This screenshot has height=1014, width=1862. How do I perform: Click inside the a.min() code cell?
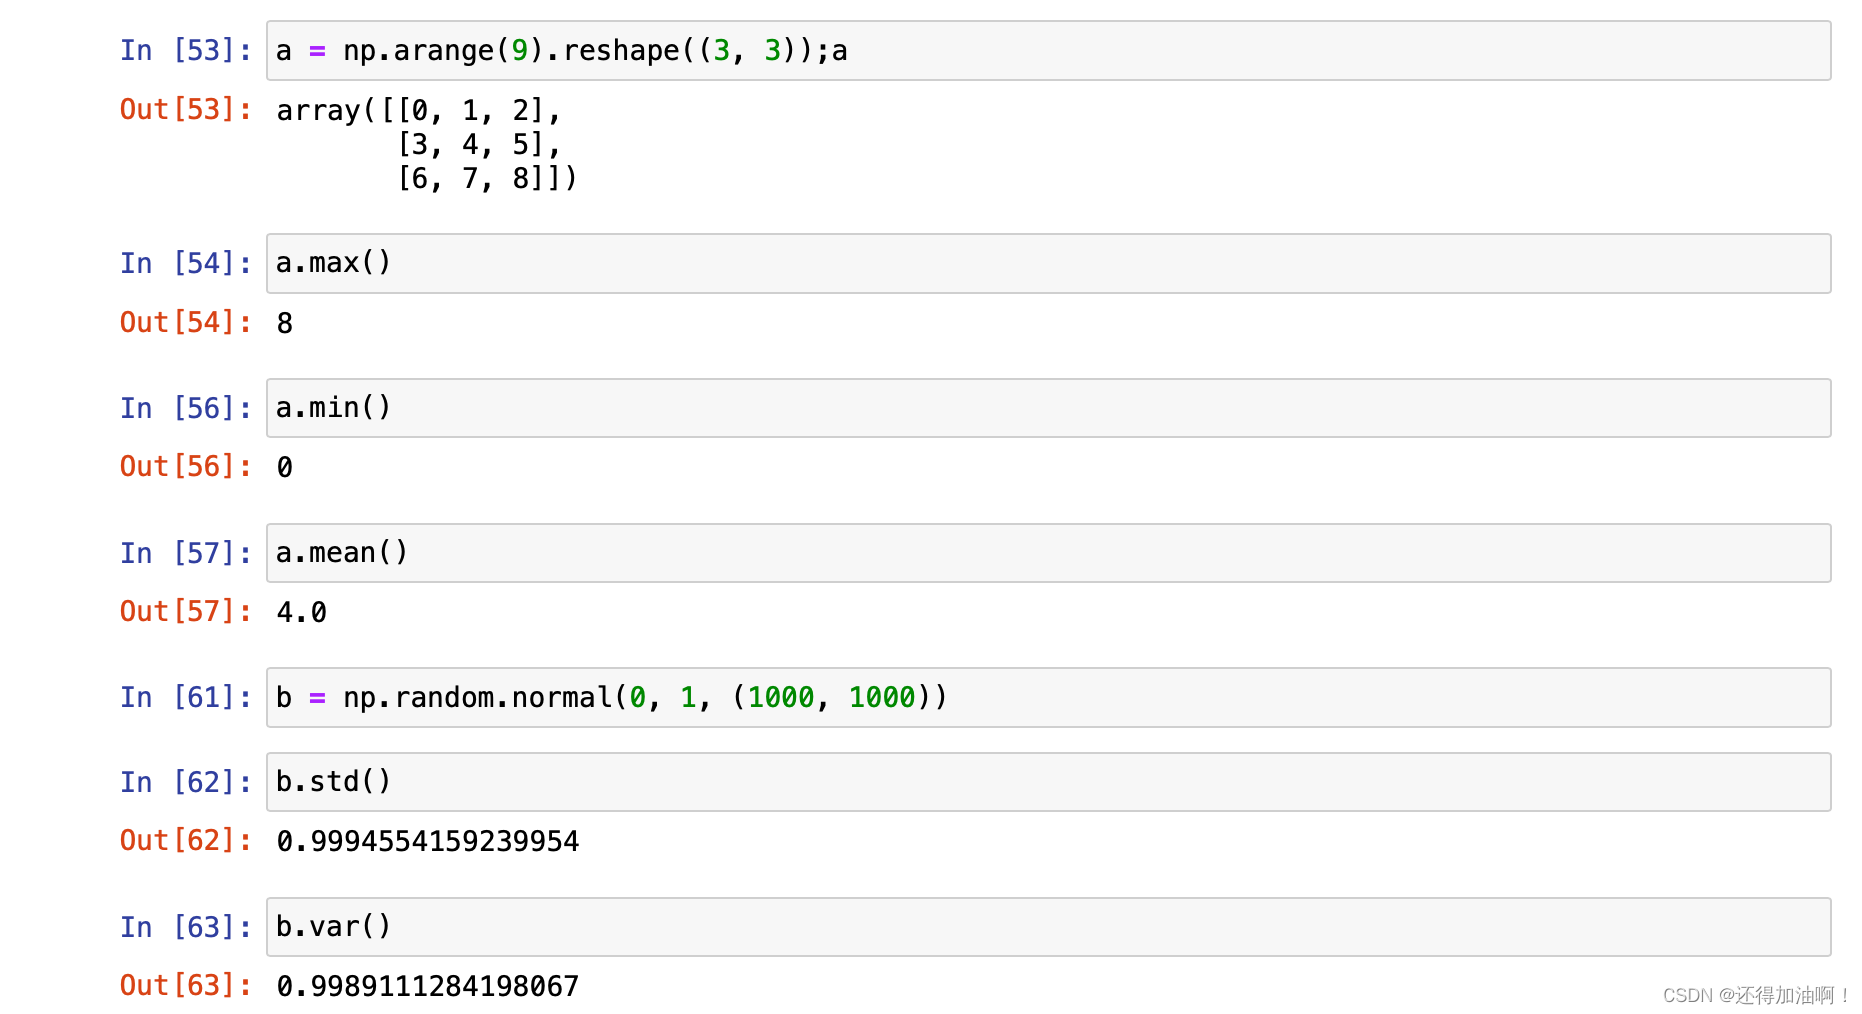[x=1047, y=408]
